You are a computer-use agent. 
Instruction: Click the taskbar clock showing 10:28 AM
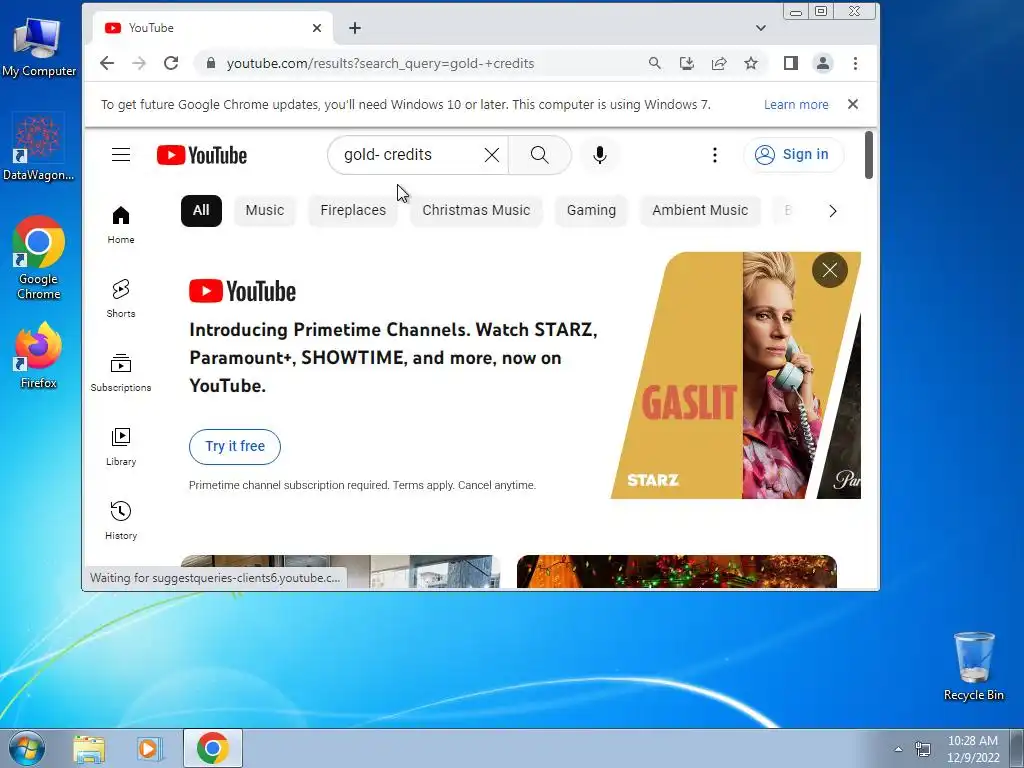point(973,749)
